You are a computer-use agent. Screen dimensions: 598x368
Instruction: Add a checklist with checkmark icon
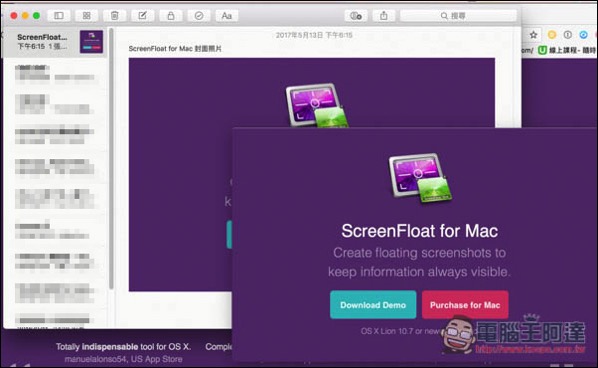[199, 16]
